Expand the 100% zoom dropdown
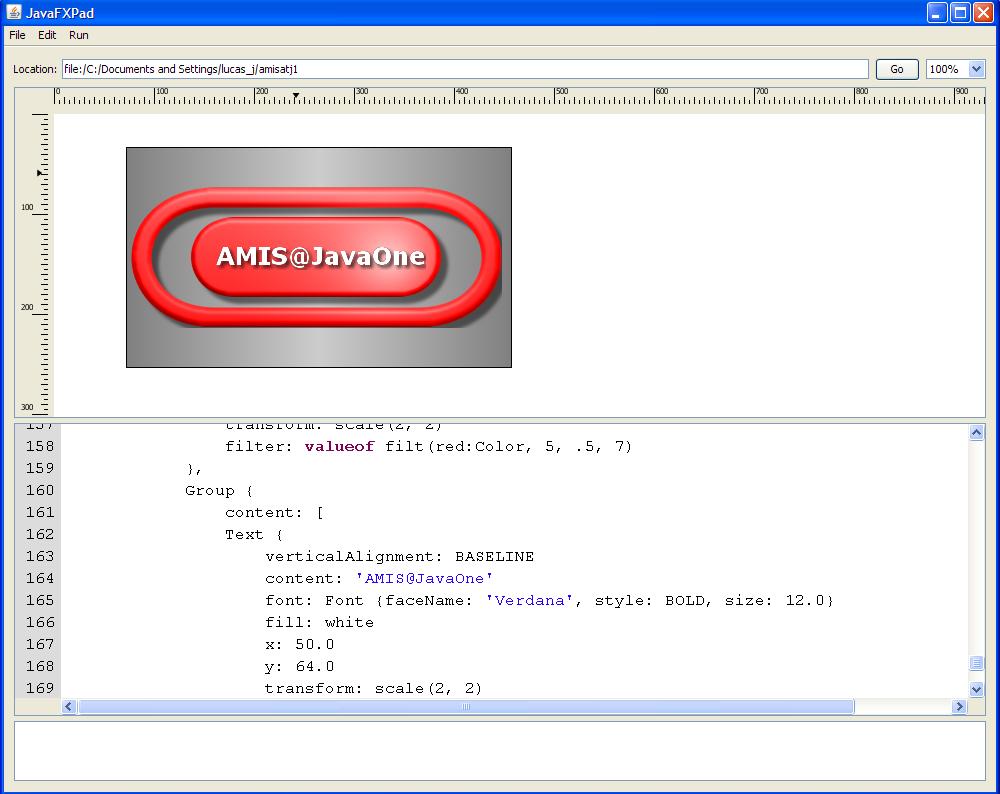This screenshot has height=794, width=1000. tap(976, 69)
